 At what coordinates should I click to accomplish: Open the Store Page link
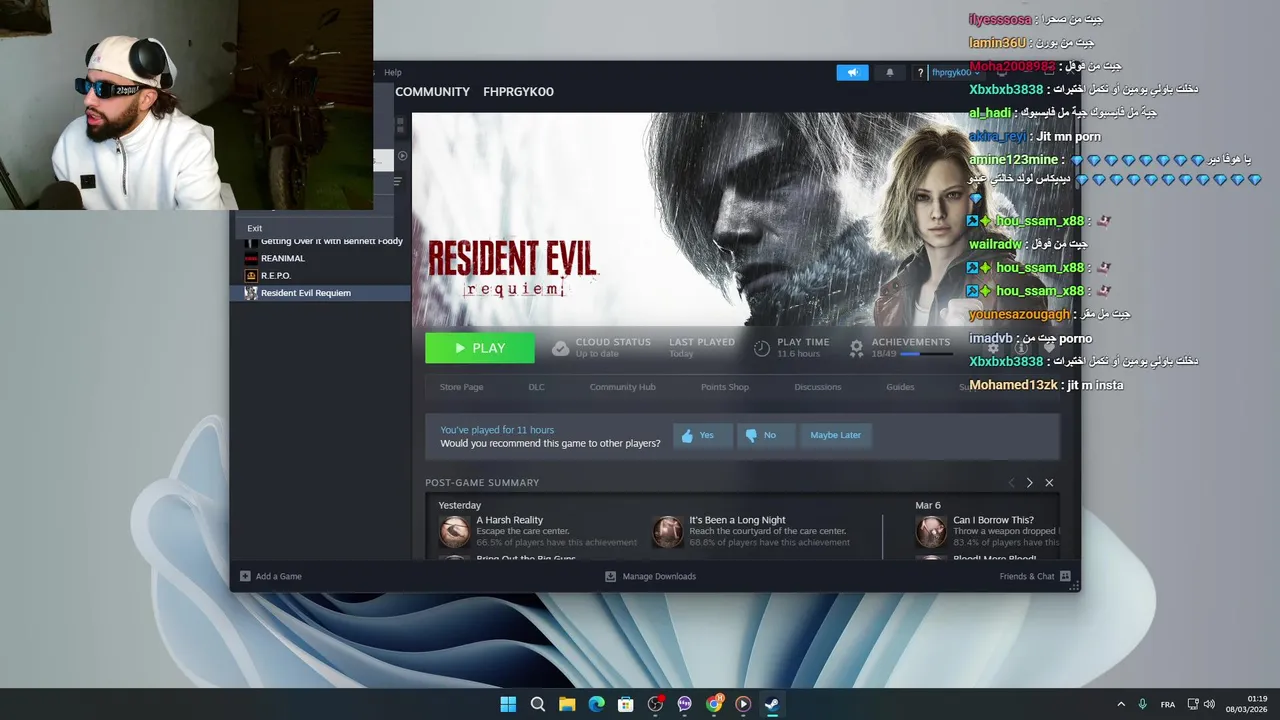coord(461,387)
